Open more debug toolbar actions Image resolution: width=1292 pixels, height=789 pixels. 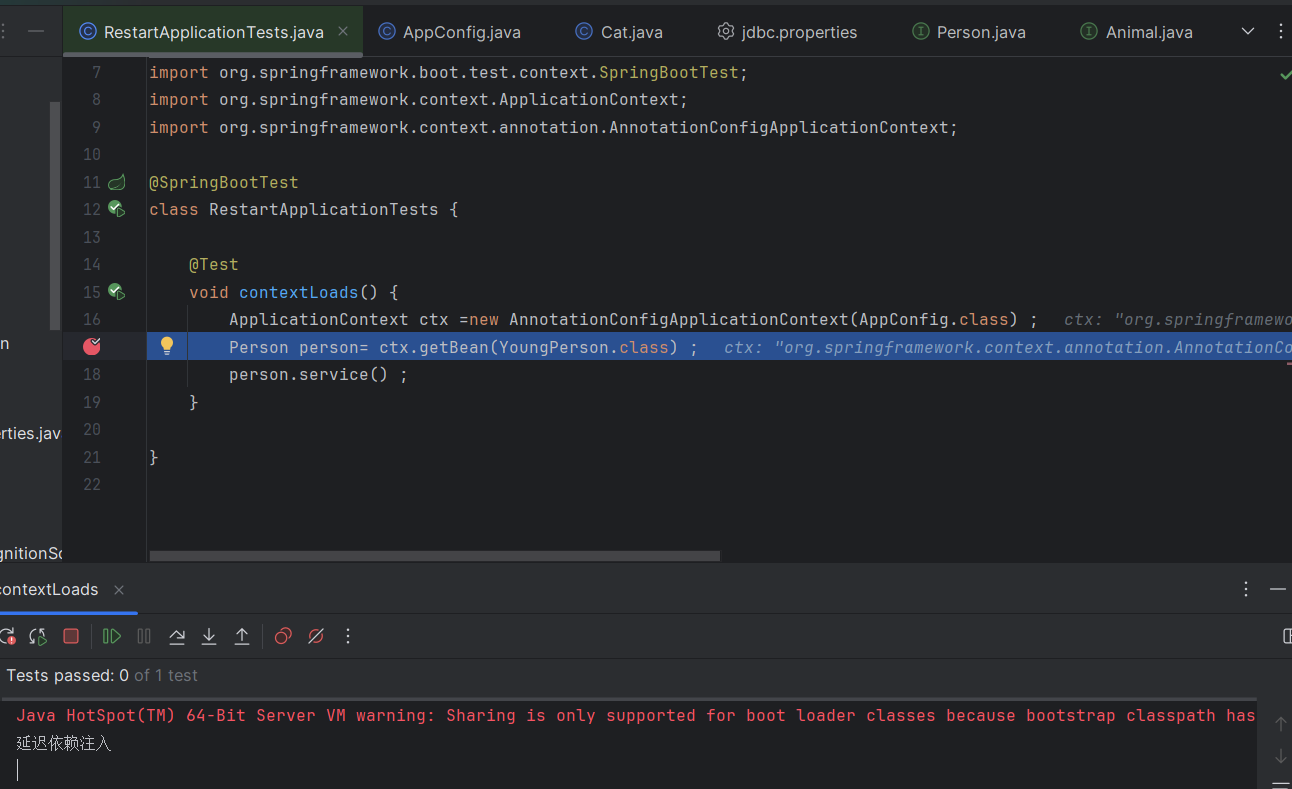tap(348, 636)
